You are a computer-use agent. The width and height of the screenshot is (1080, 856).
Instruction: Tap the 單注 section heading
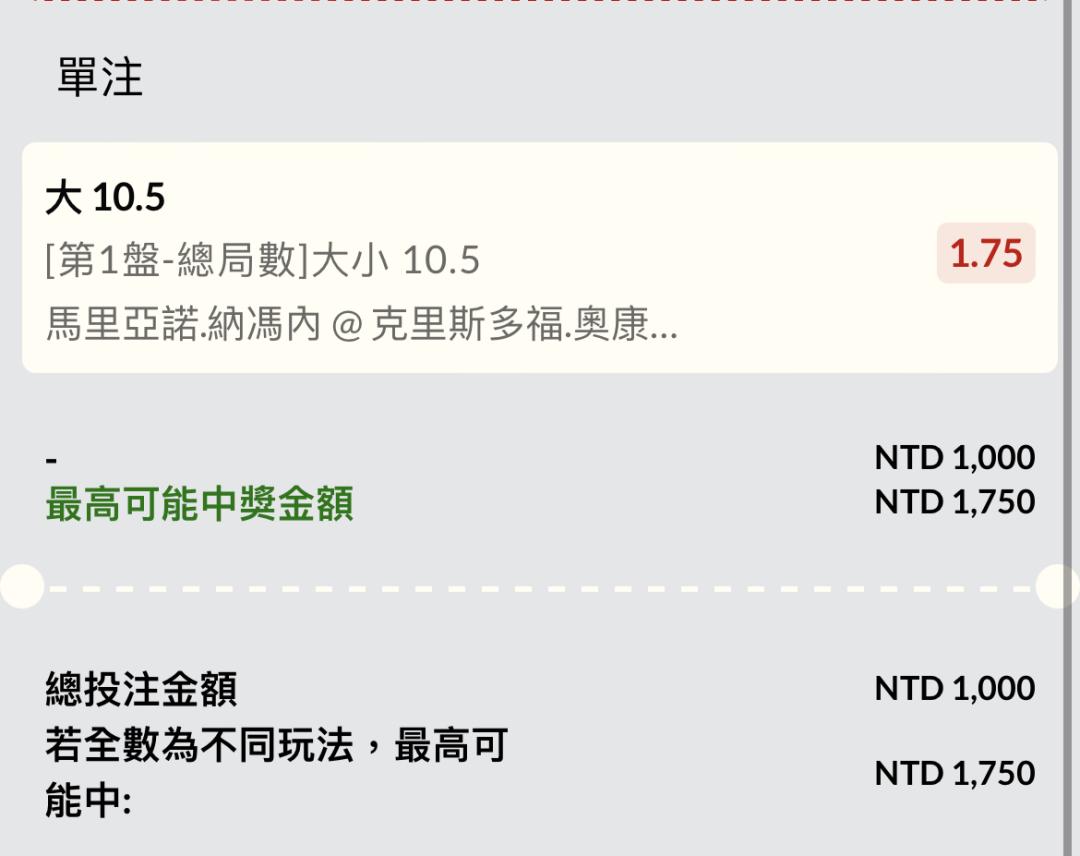pyautogui.click(x=100, y=78)
